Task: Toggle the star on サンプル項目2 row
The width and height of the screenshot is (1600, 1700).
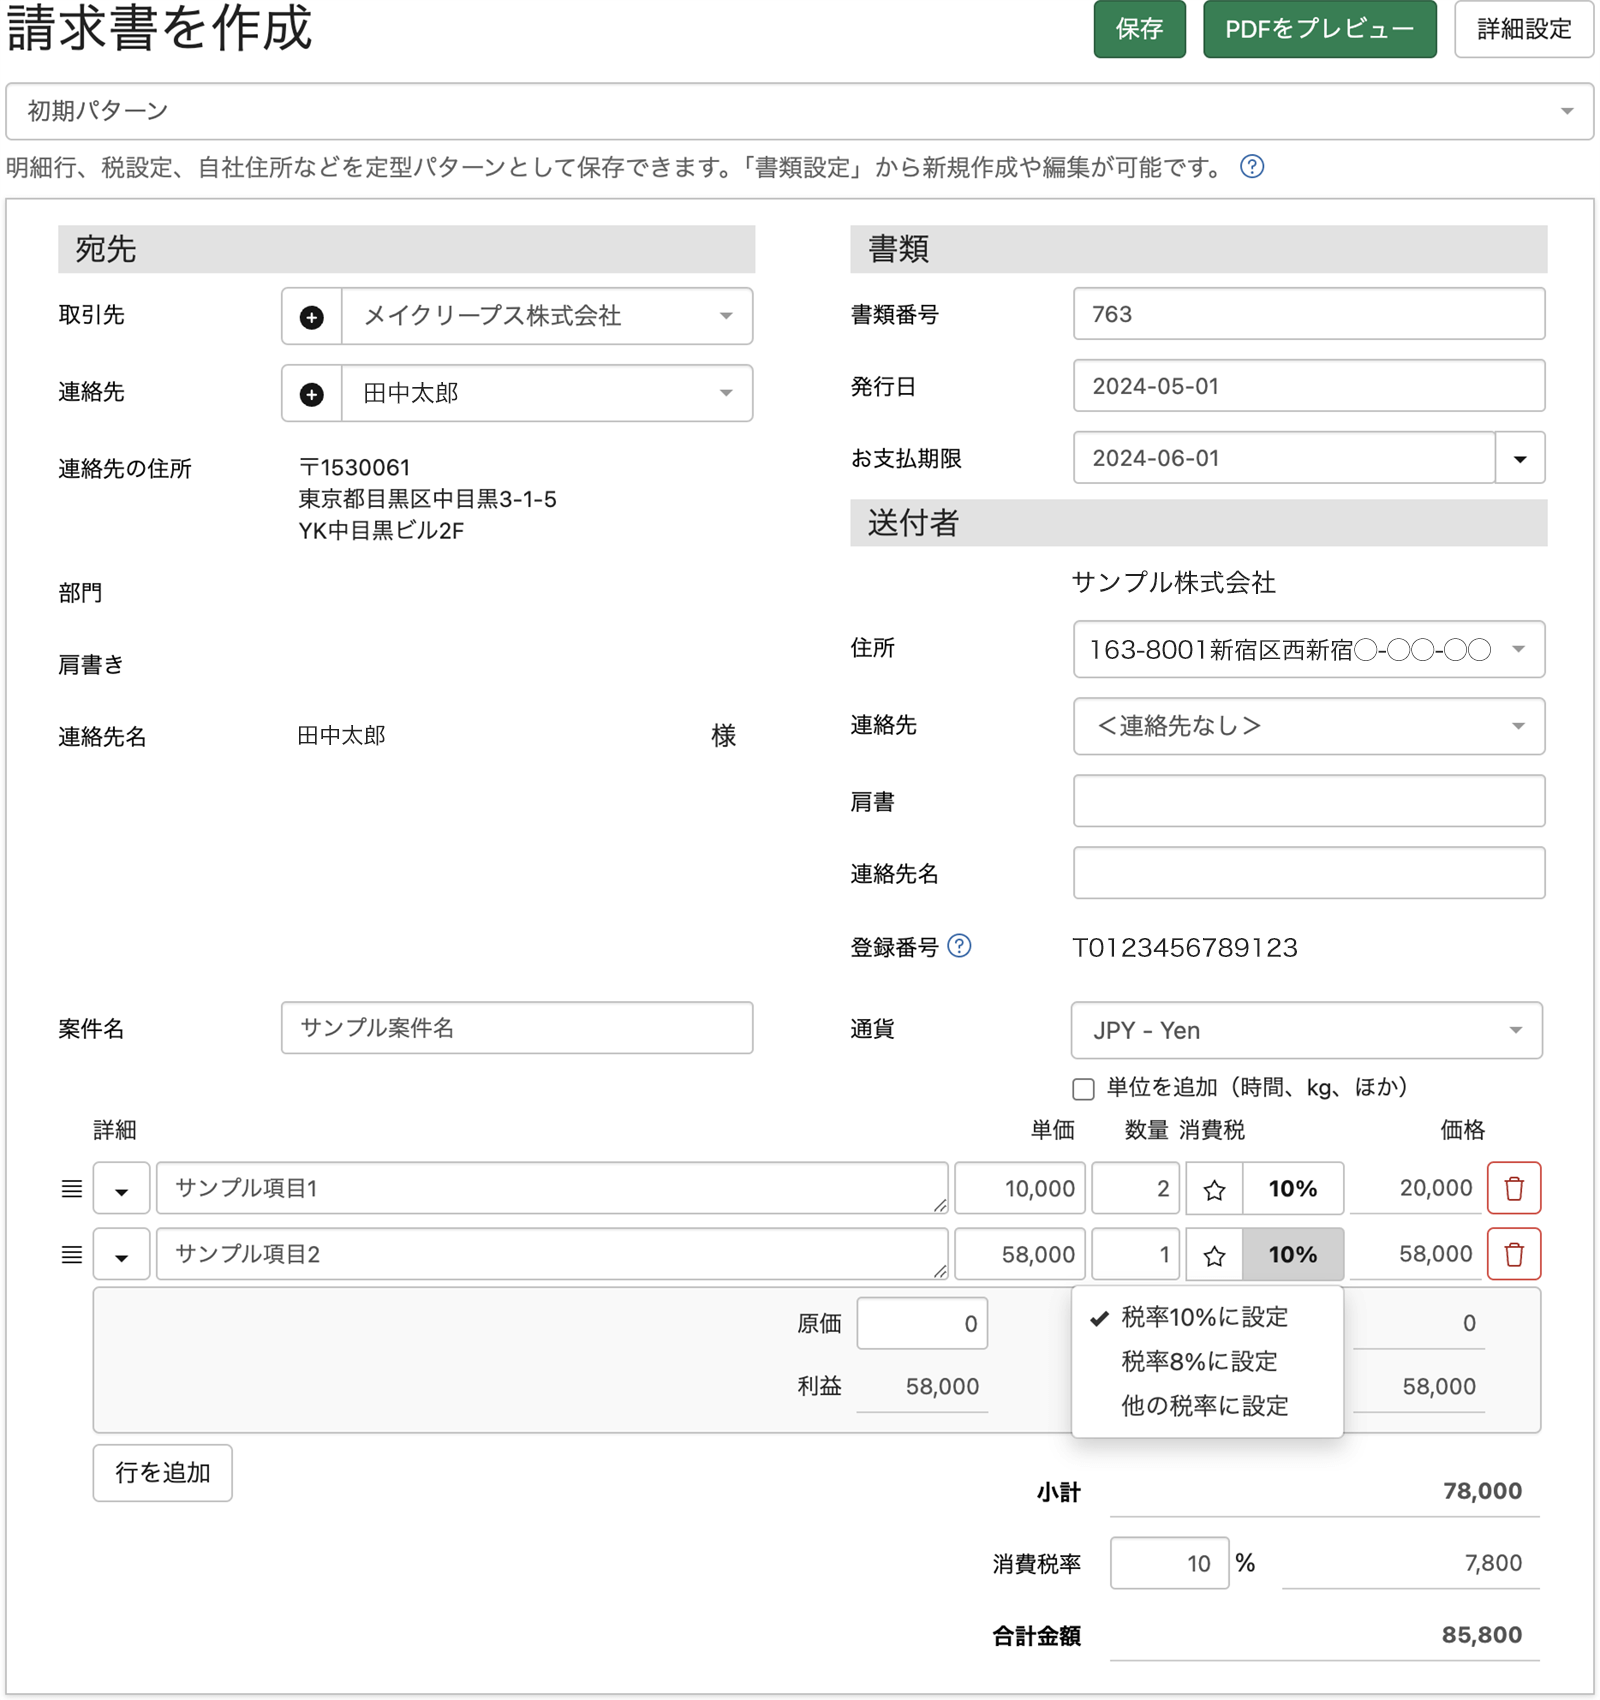Action: tap(1215, 1254)
